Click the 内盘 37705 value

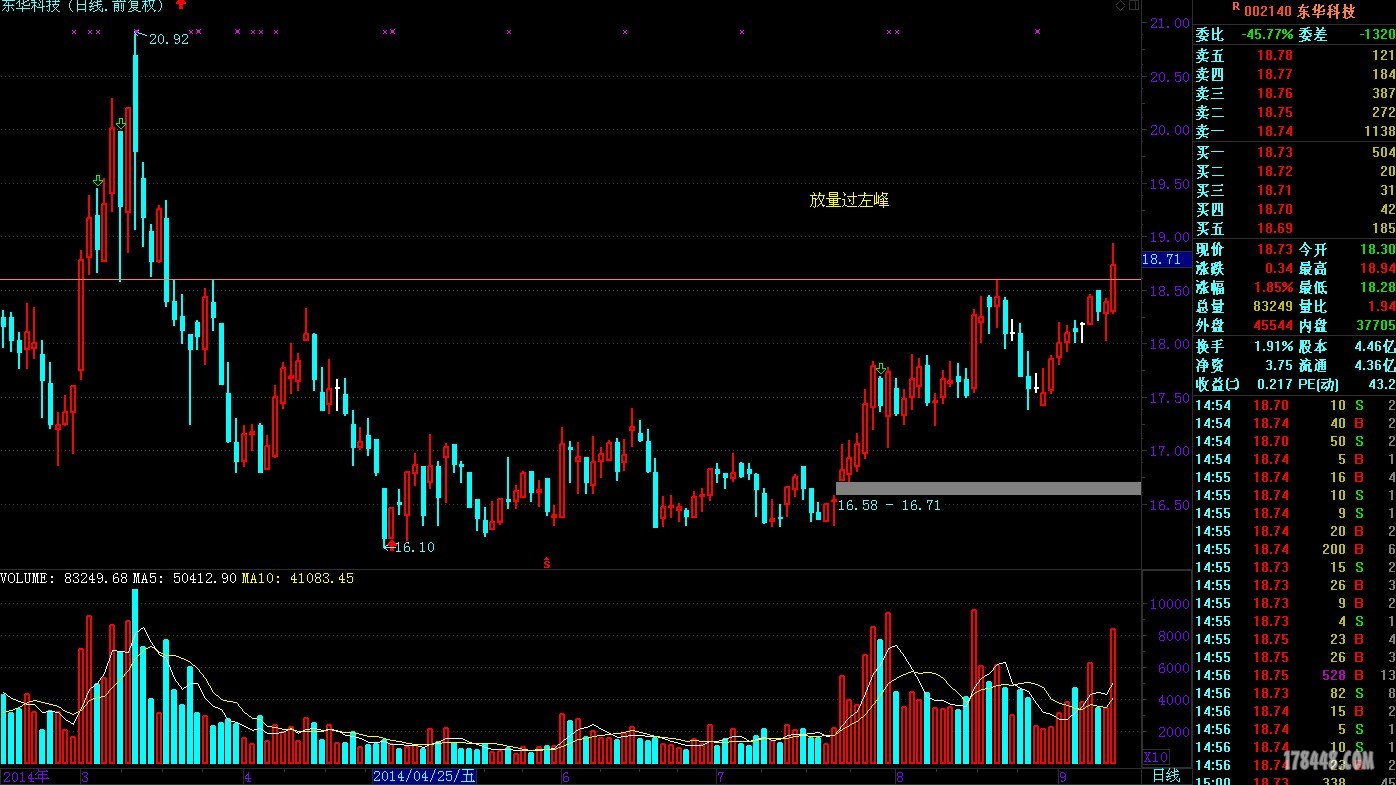1375,326
